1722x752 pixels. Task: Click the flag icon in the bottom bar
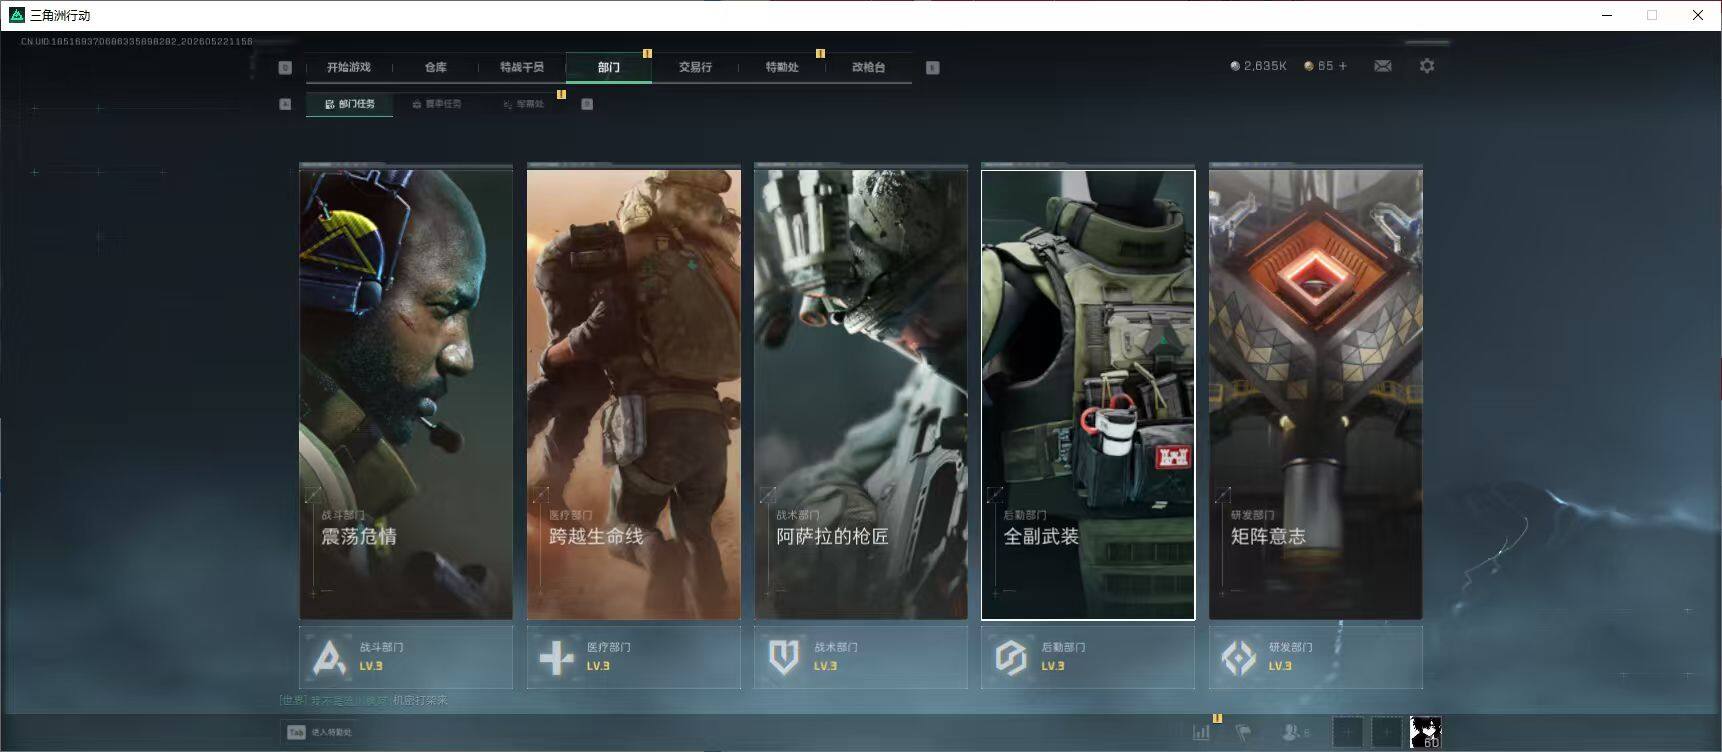click(1243, 732)
